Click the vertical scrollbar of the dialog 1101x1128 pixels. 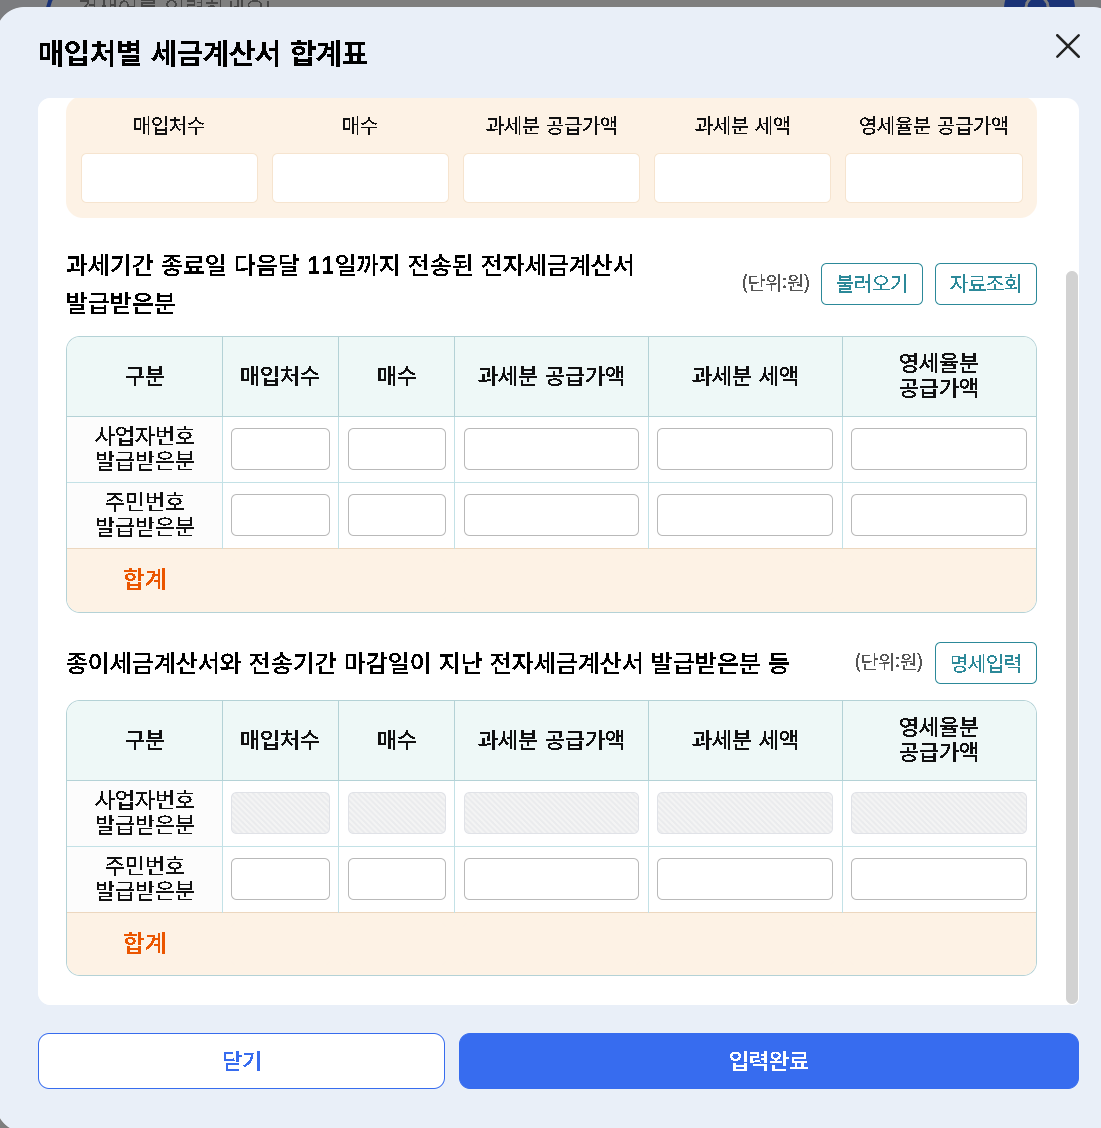(x=1071, y=637)
